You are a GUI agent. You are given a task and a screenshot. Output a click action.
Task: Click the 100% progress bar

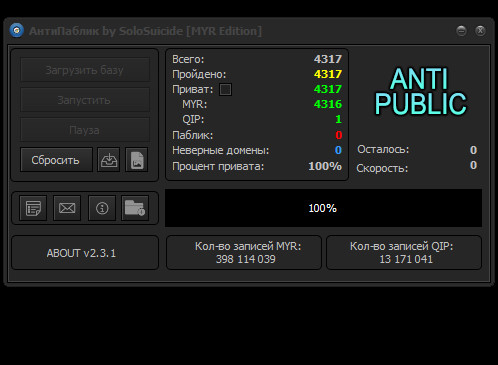pyautogui.click(x=323, y=208)
